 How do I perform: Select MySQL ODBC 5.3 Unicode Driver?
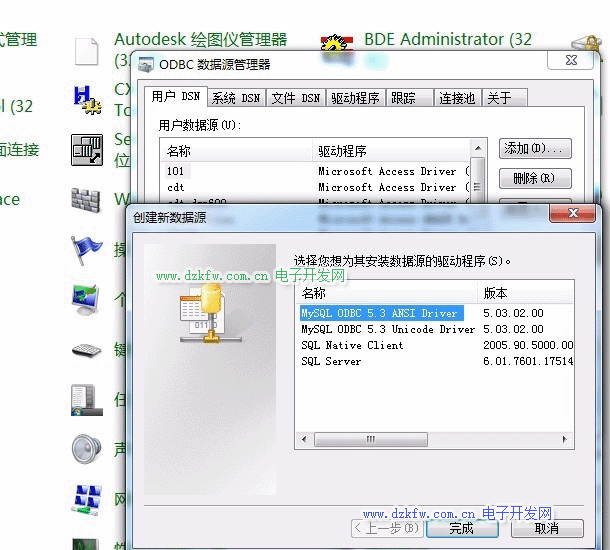pyautogui.click(x=388, y=329)
